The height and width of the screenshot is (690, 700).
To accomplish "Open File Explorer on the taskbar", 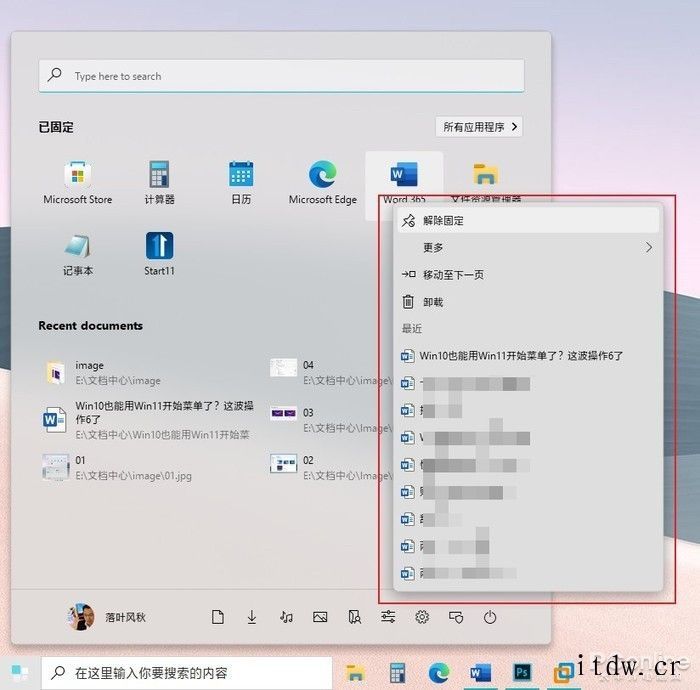I will coord(355,673).
